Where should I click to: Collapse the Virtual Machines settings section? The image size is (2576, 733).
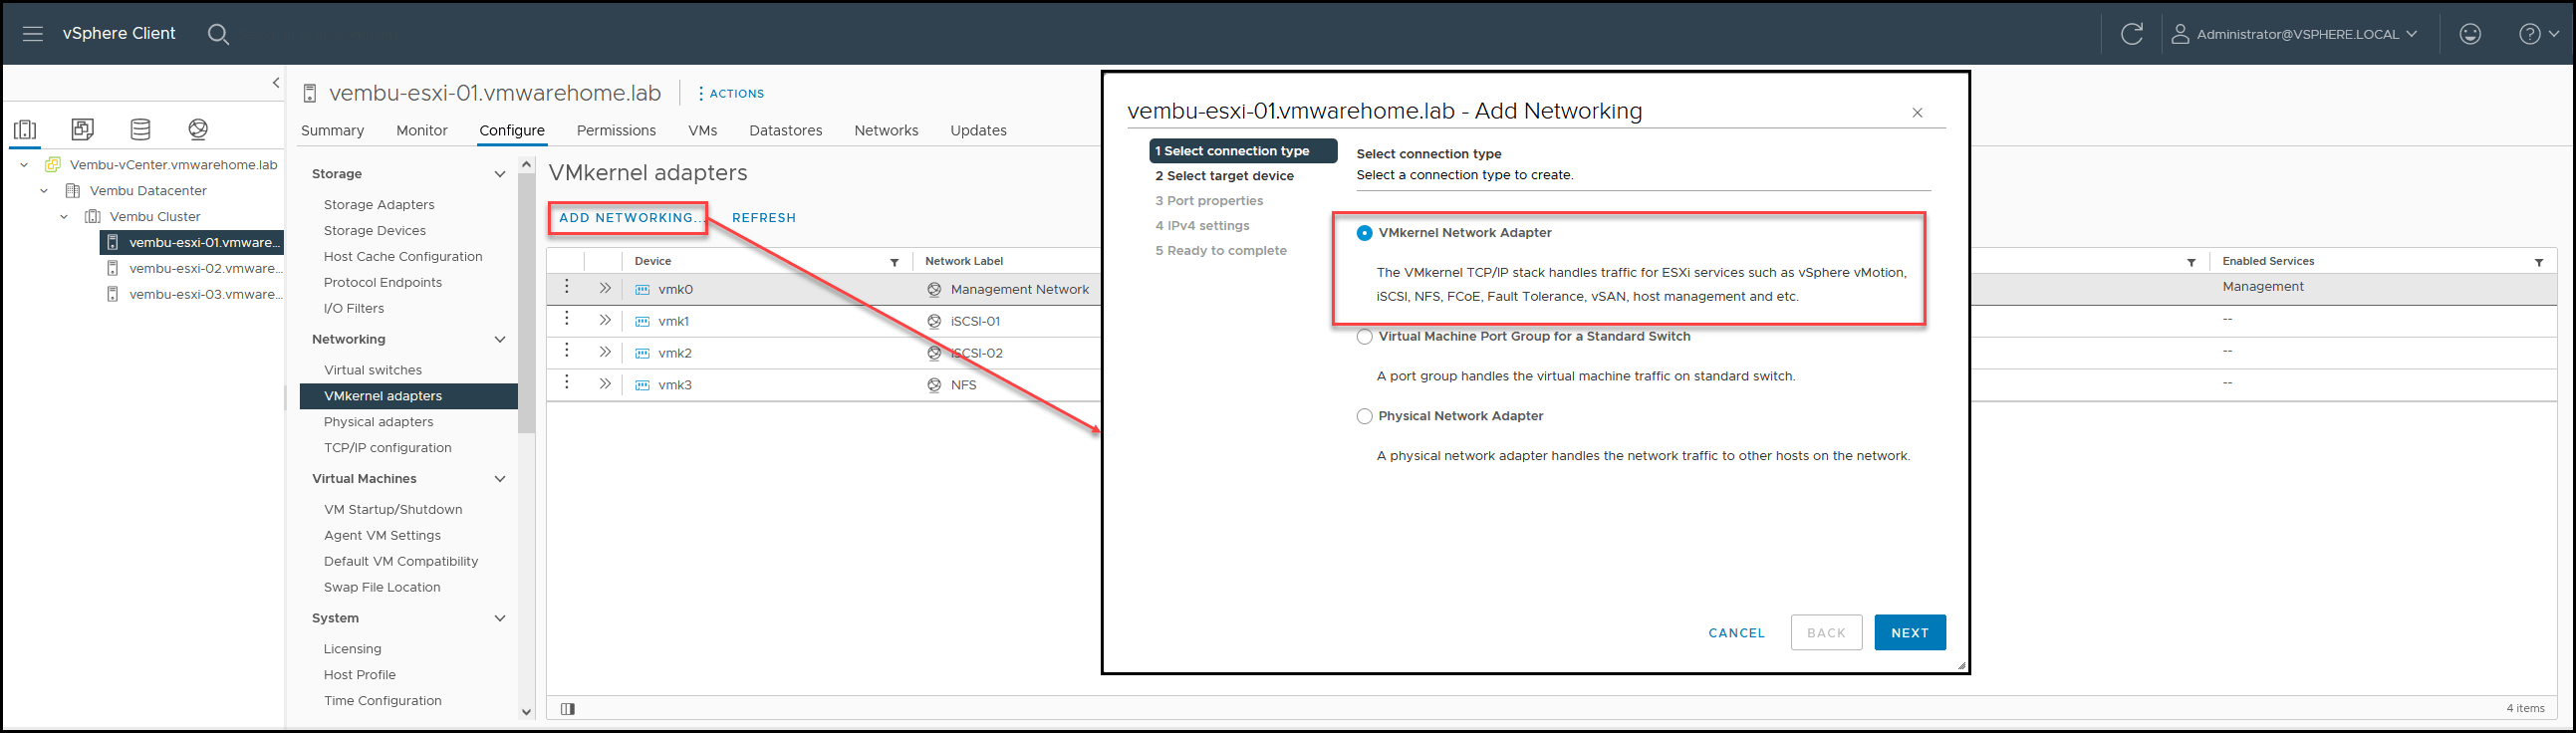click(500, 479)
